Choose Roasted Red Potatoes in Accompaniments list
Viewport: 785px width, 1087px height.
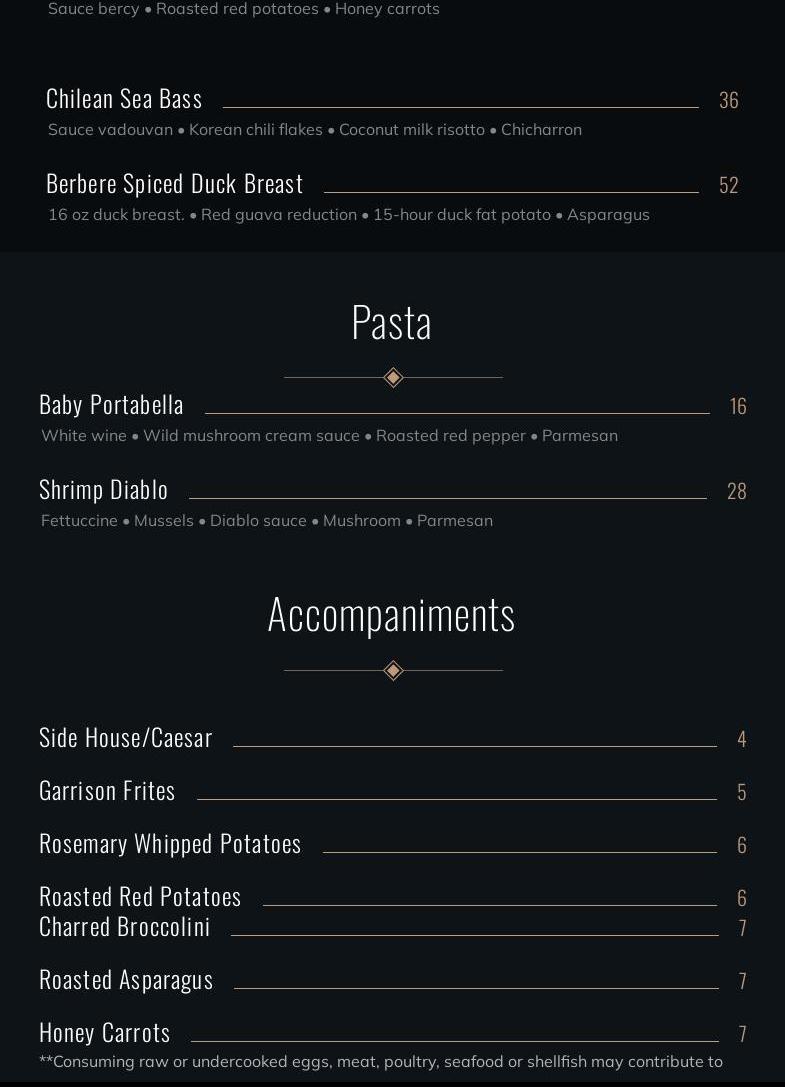[x=140, y=897]
